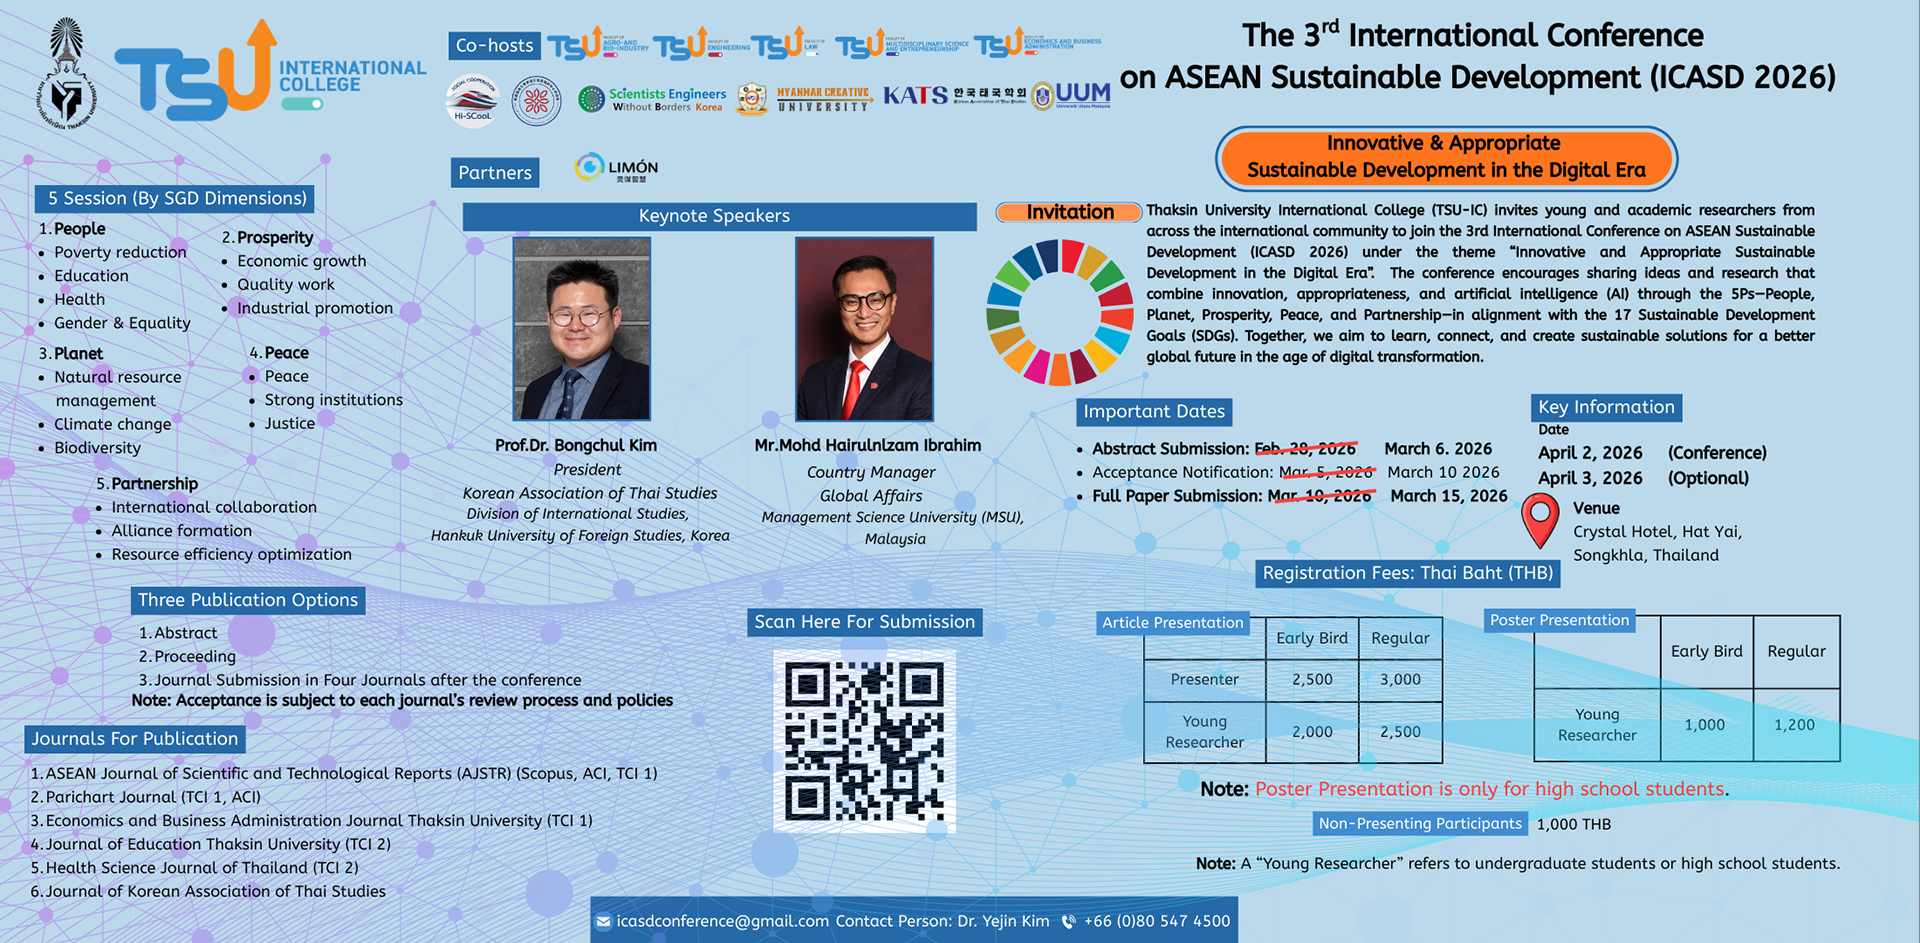Select the LIMÓN partner logo
The image size is (1920, 943).
tap(617, 168)
